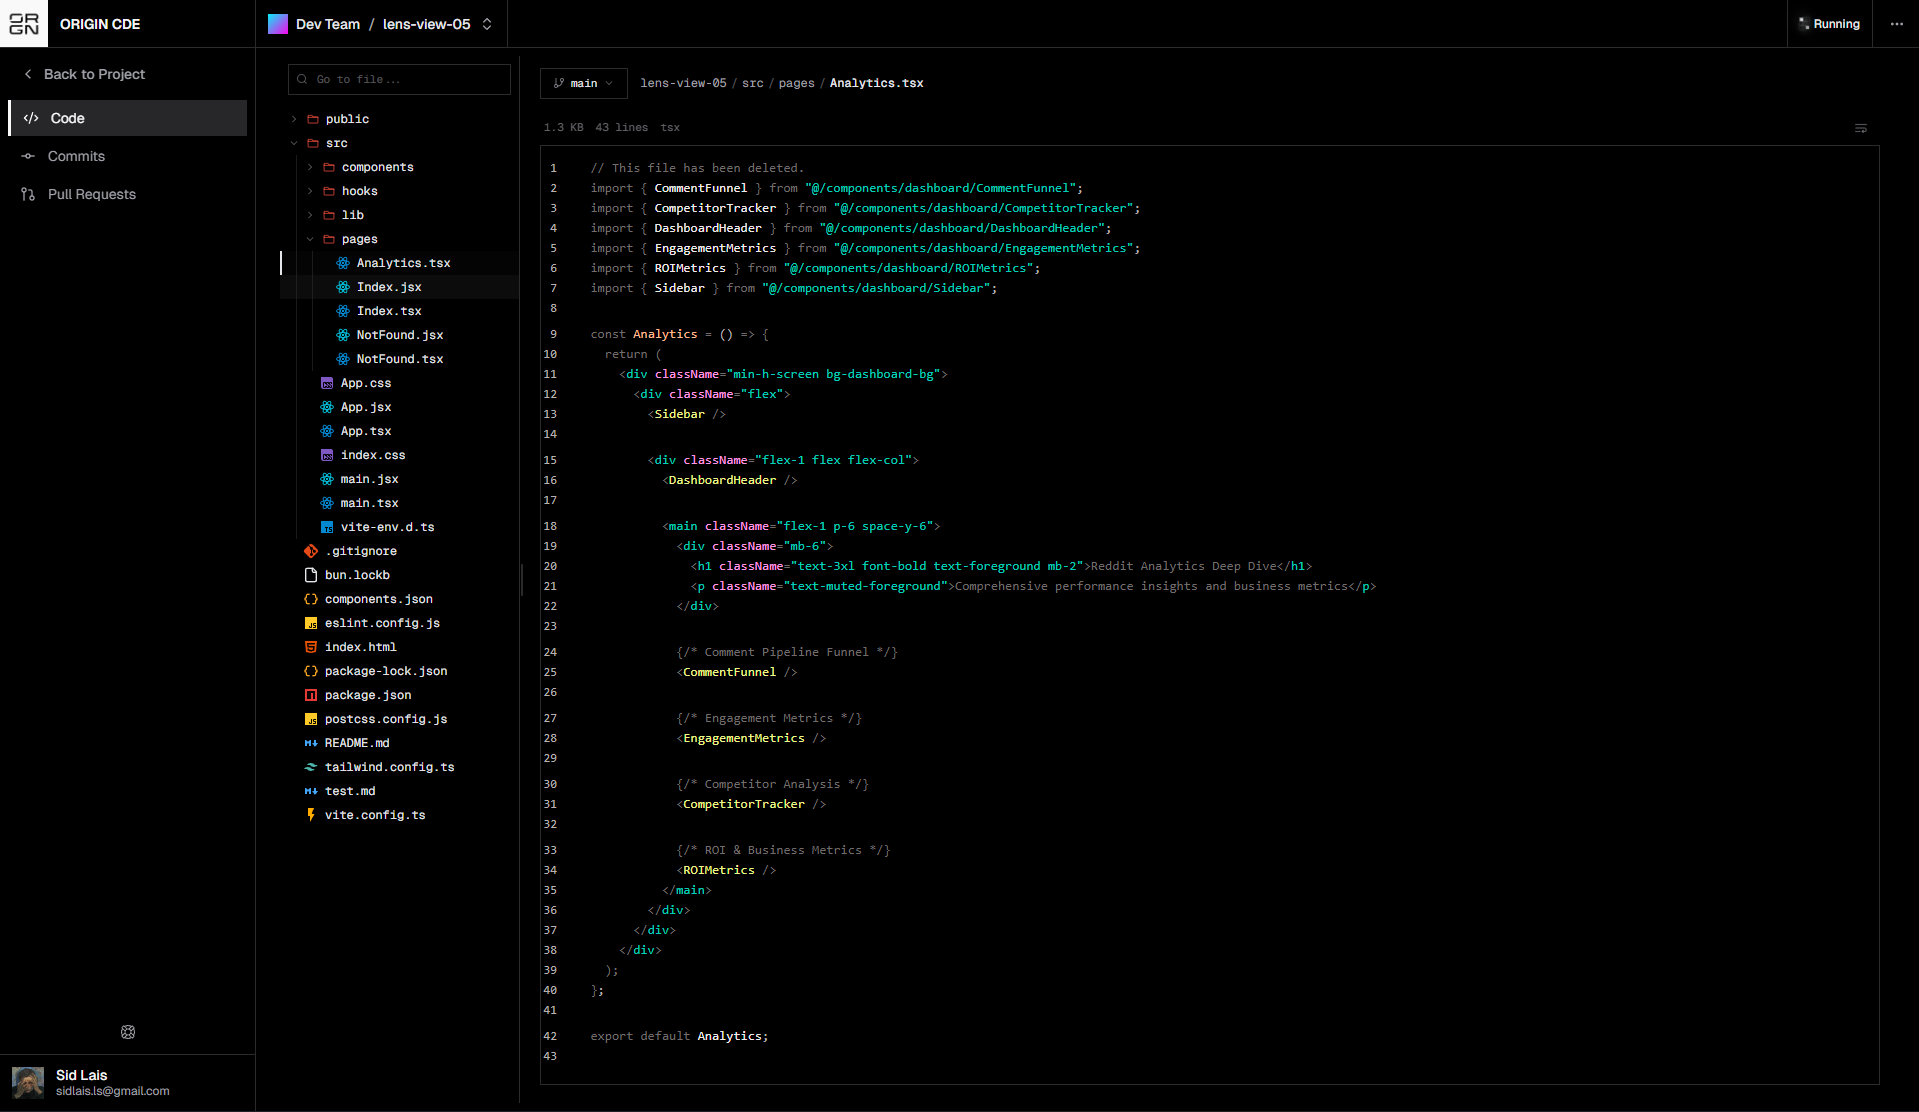This screenshot has width=1919, height=1112.
Task: Open the Commits section
Action: (x=76, y=156)
